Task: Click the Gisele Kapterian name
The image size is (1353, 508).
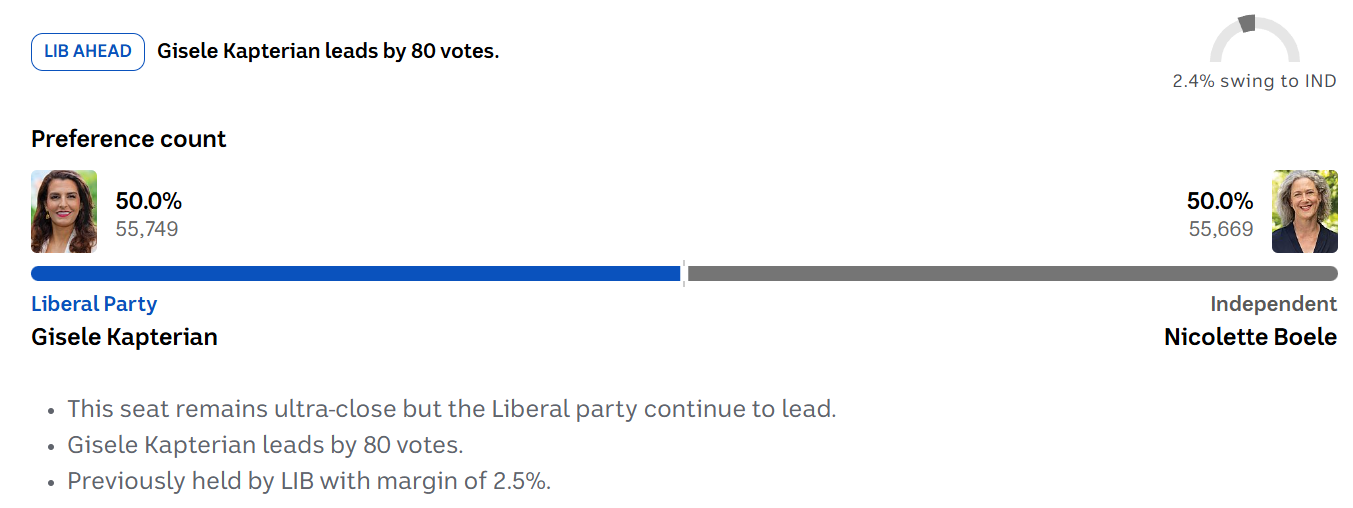Action: point(124,337)
